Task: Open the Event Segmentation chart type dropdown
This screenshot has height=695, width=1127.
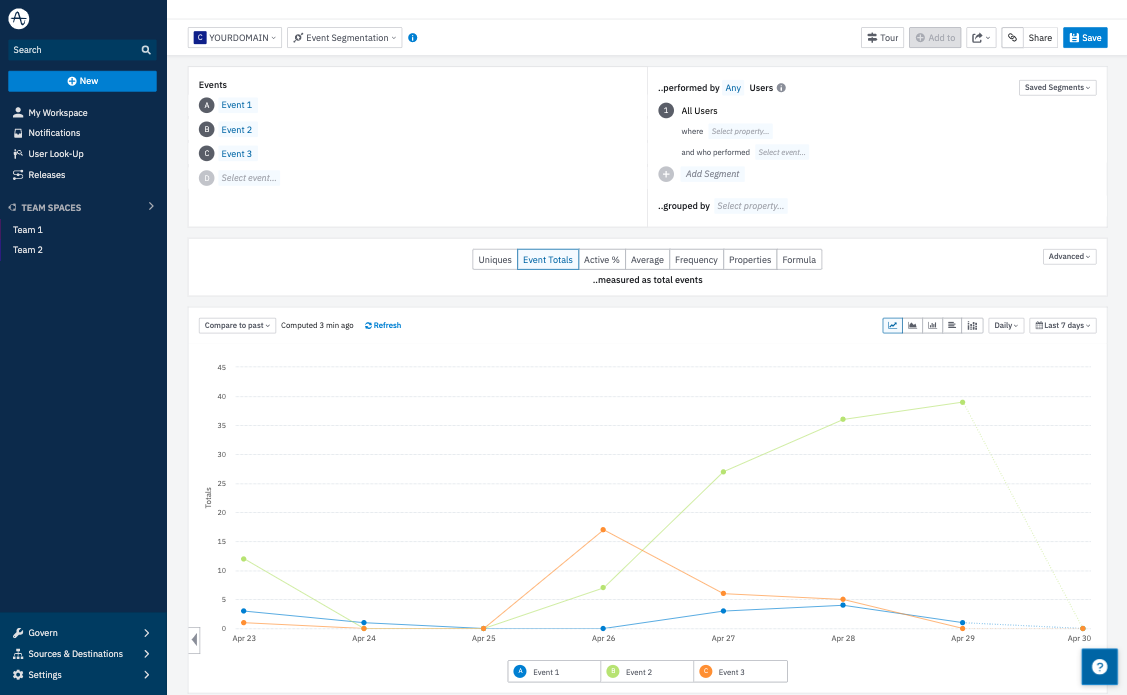Action: pyautogui.click(x=344, y=37)
